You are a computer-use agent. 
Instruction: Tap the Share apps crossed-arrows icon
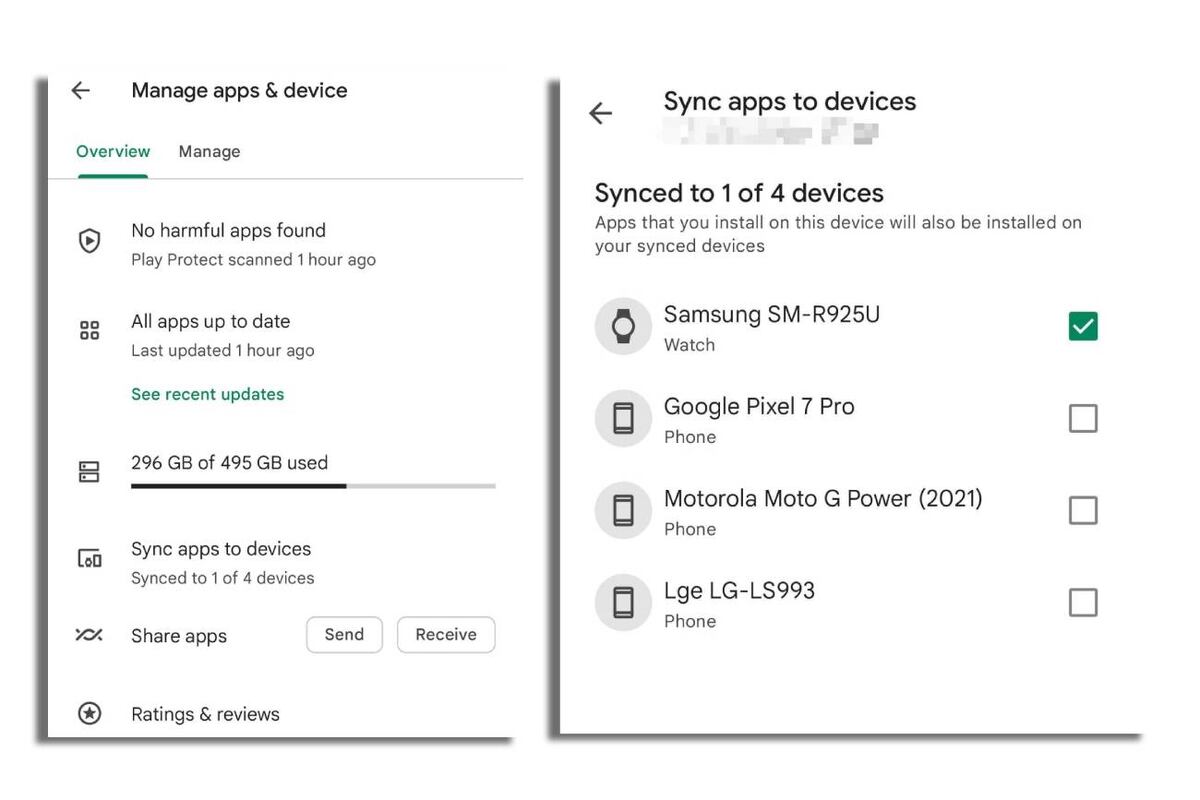(x=89, y=635)
